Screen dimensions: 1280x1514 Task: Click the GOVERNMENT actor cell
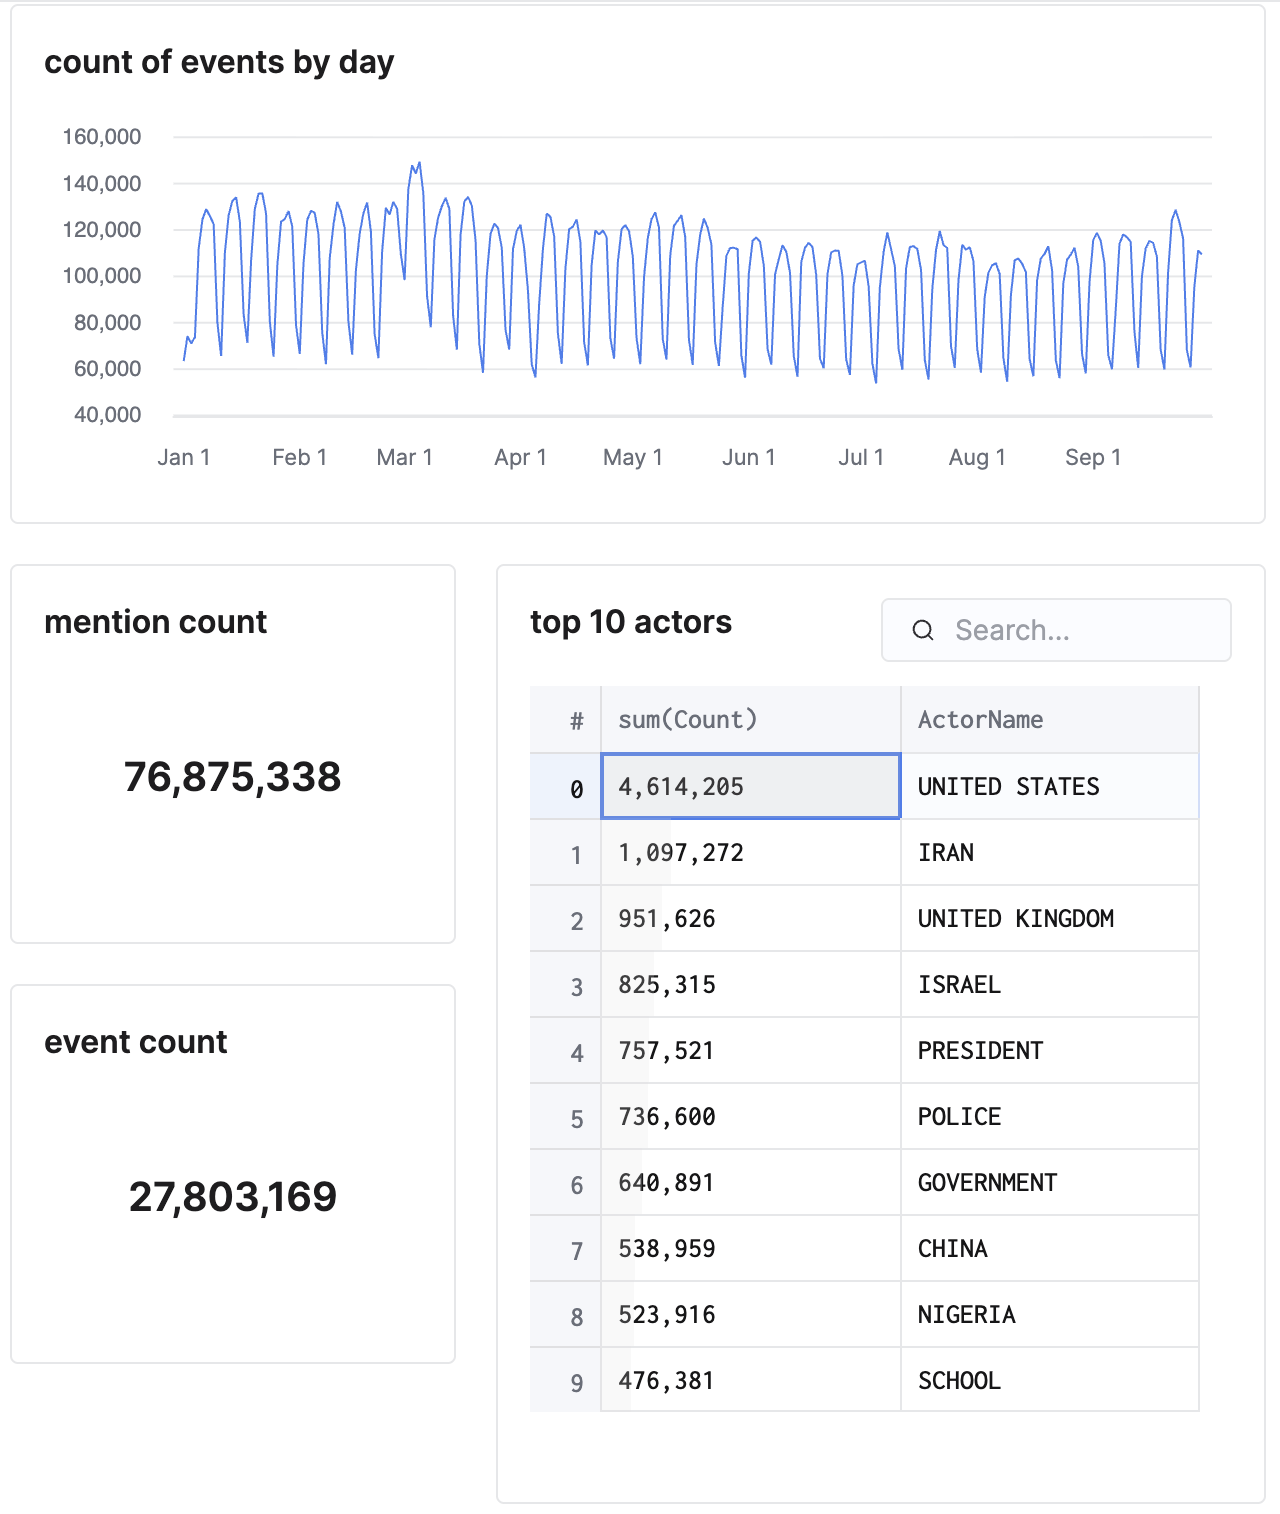1050,1182
